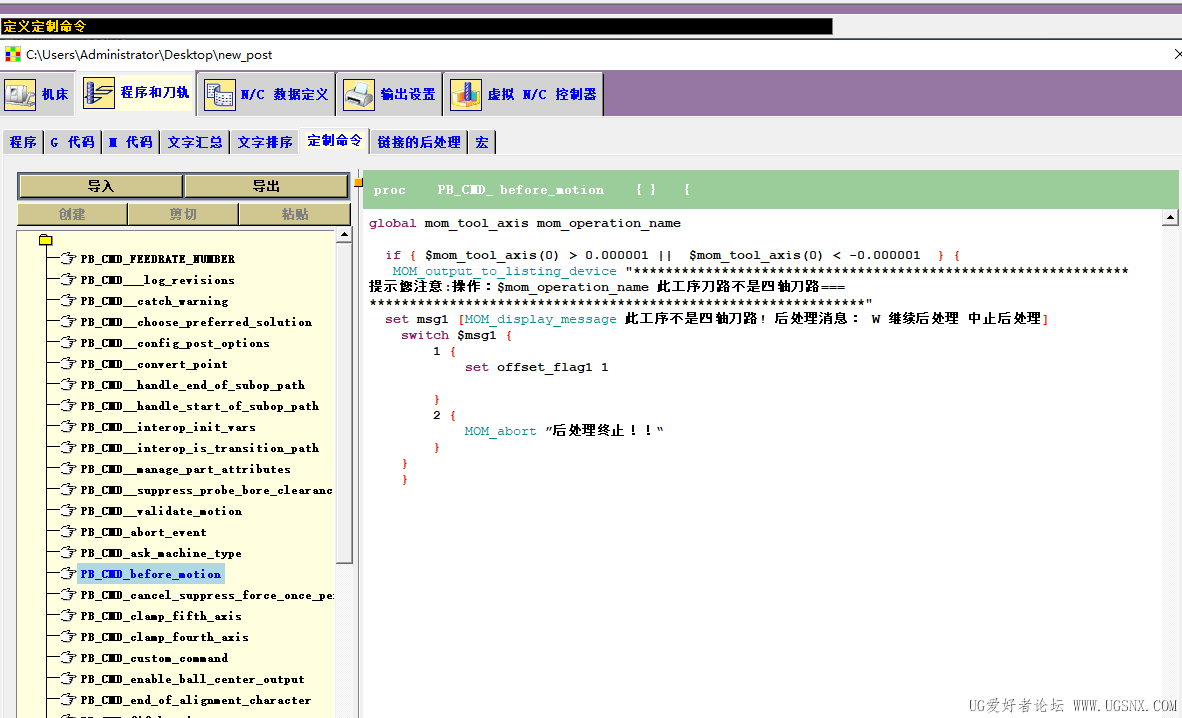Select PB_CMD__handle_end_of_subop_path command
The height and width of the screenshot is (718, 1182).
coord(193,385)
